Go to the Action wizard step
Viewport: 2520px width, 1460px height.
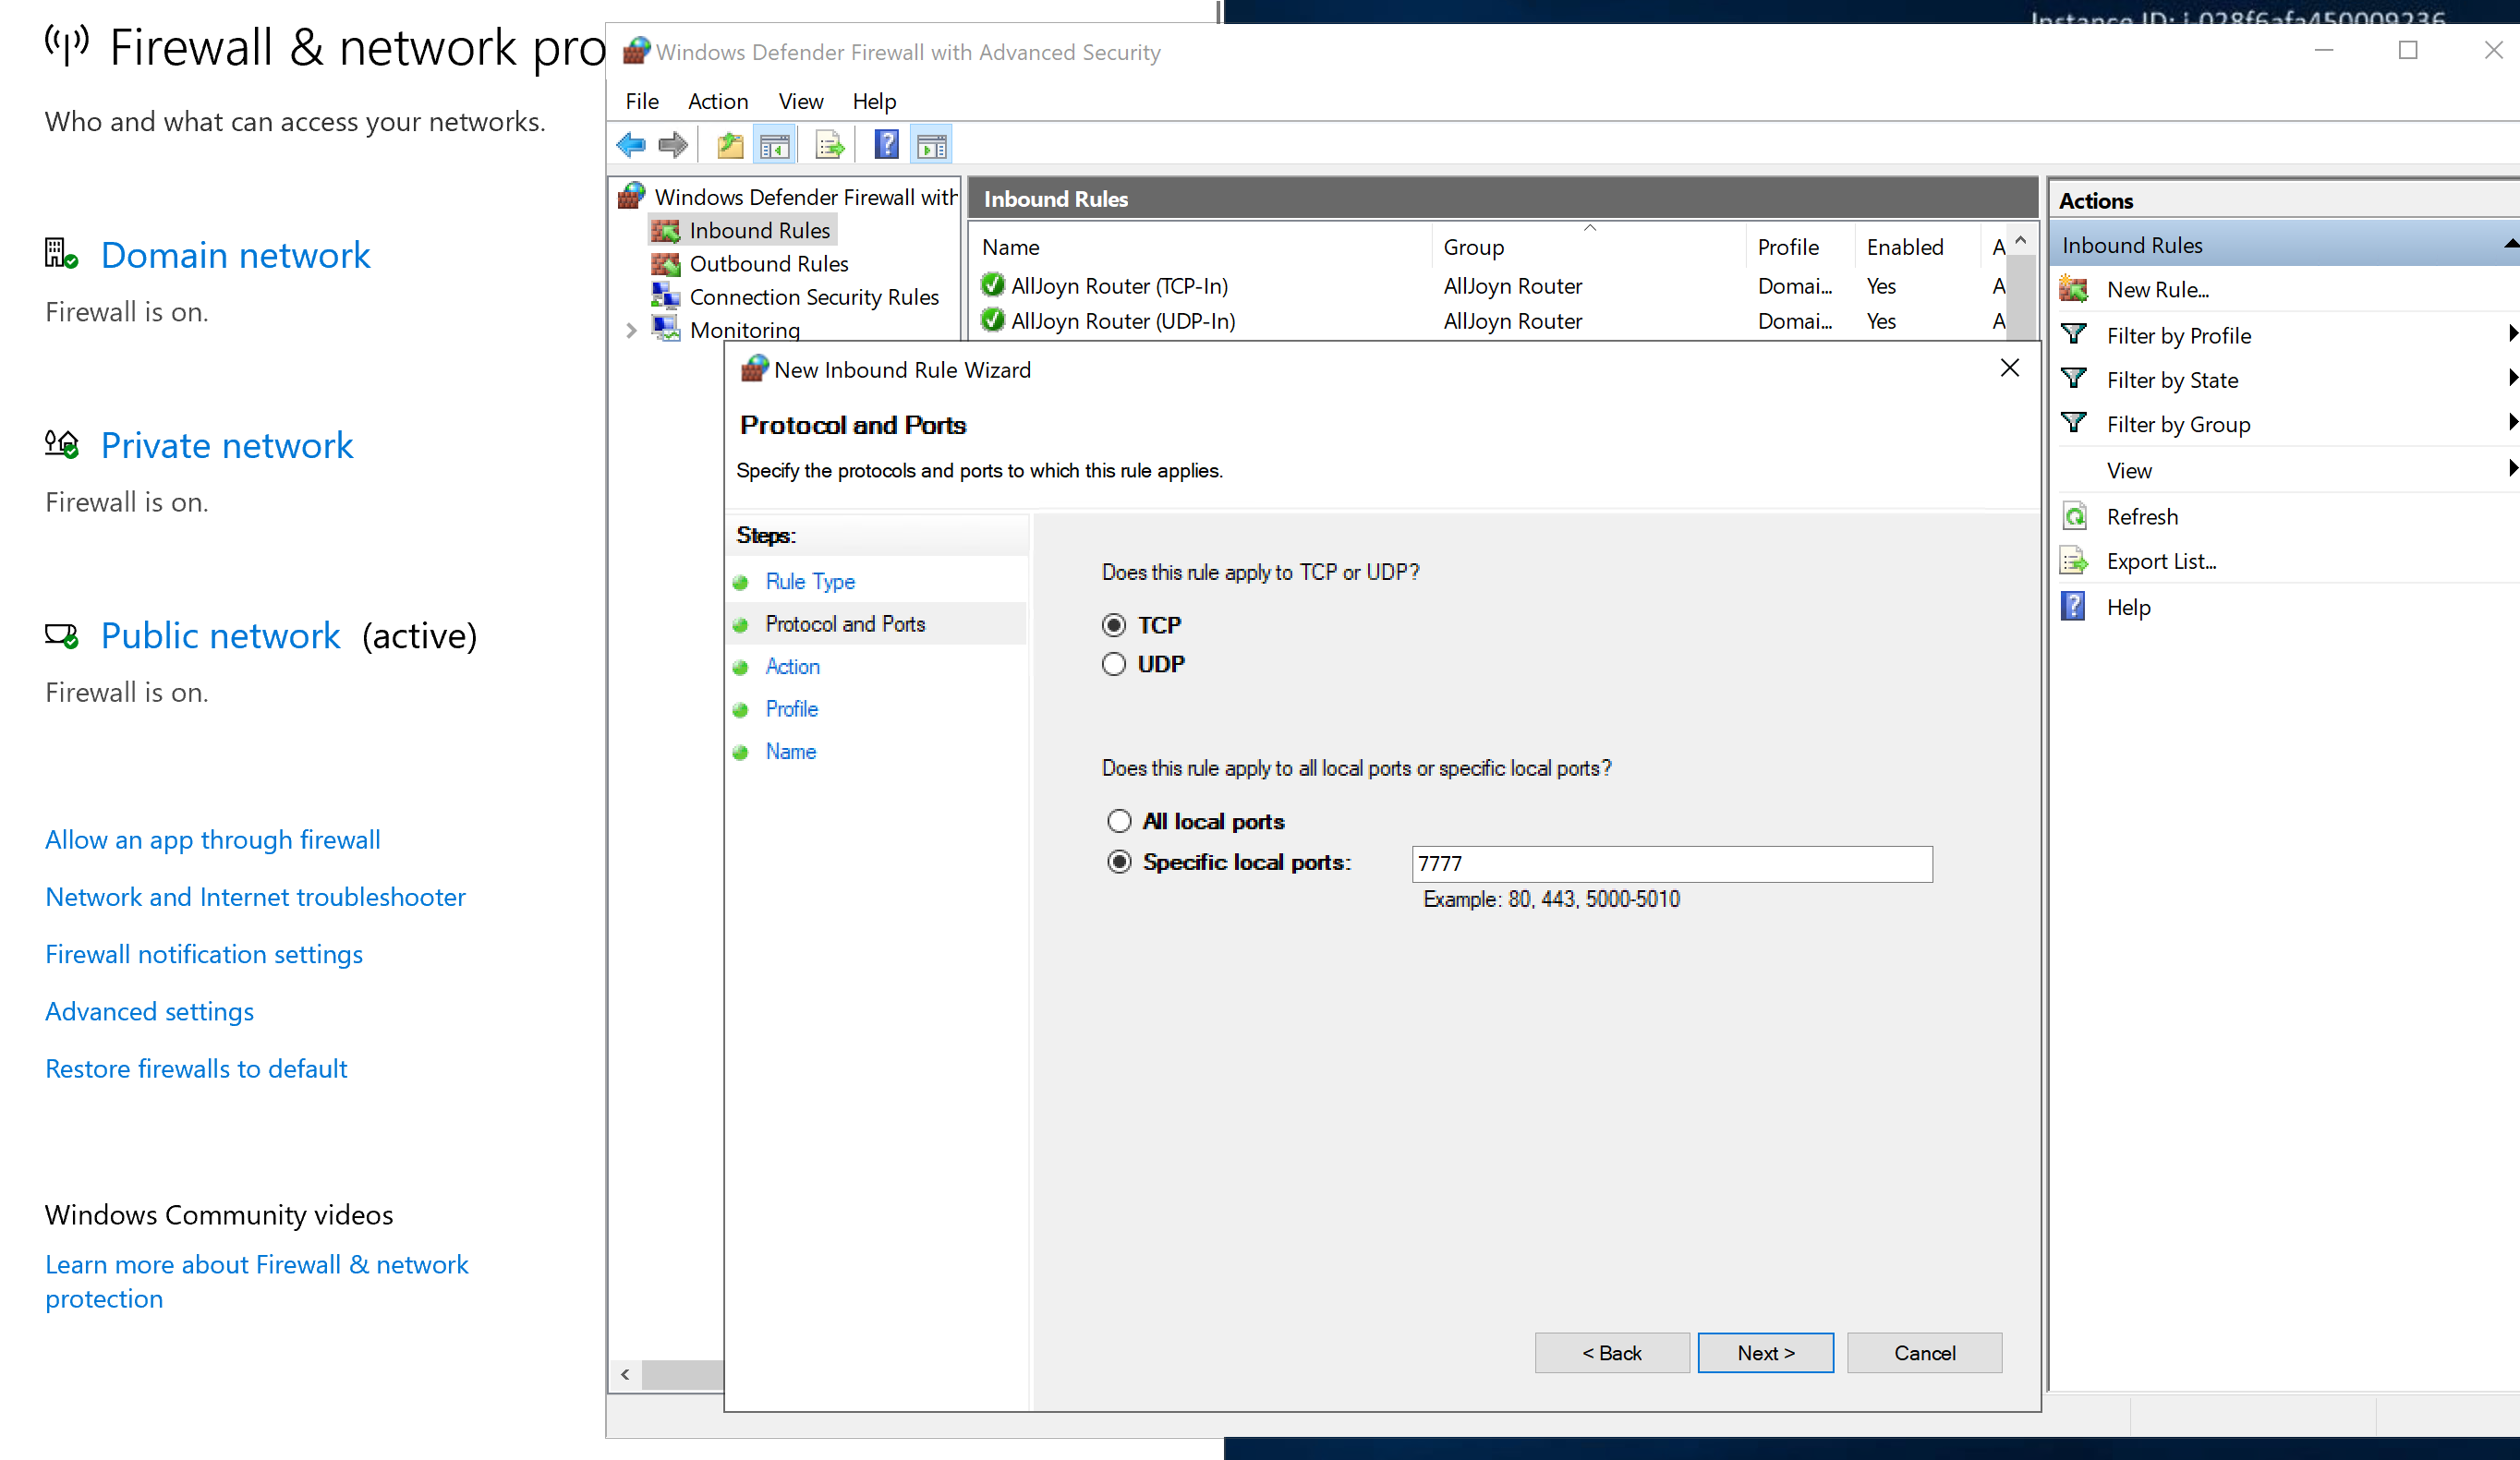pyautogui.click(x=792, y=667)
